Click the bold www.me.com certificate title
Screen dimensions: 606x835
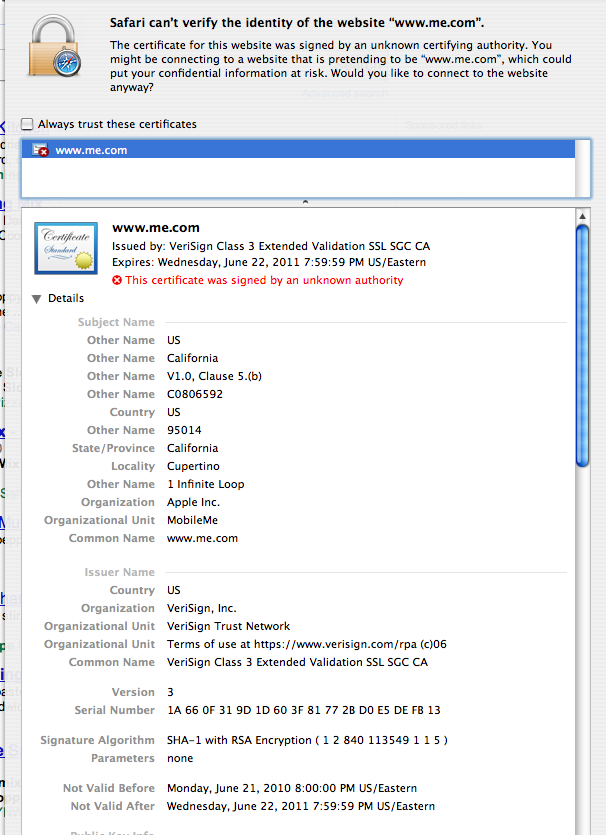[156, 228]
